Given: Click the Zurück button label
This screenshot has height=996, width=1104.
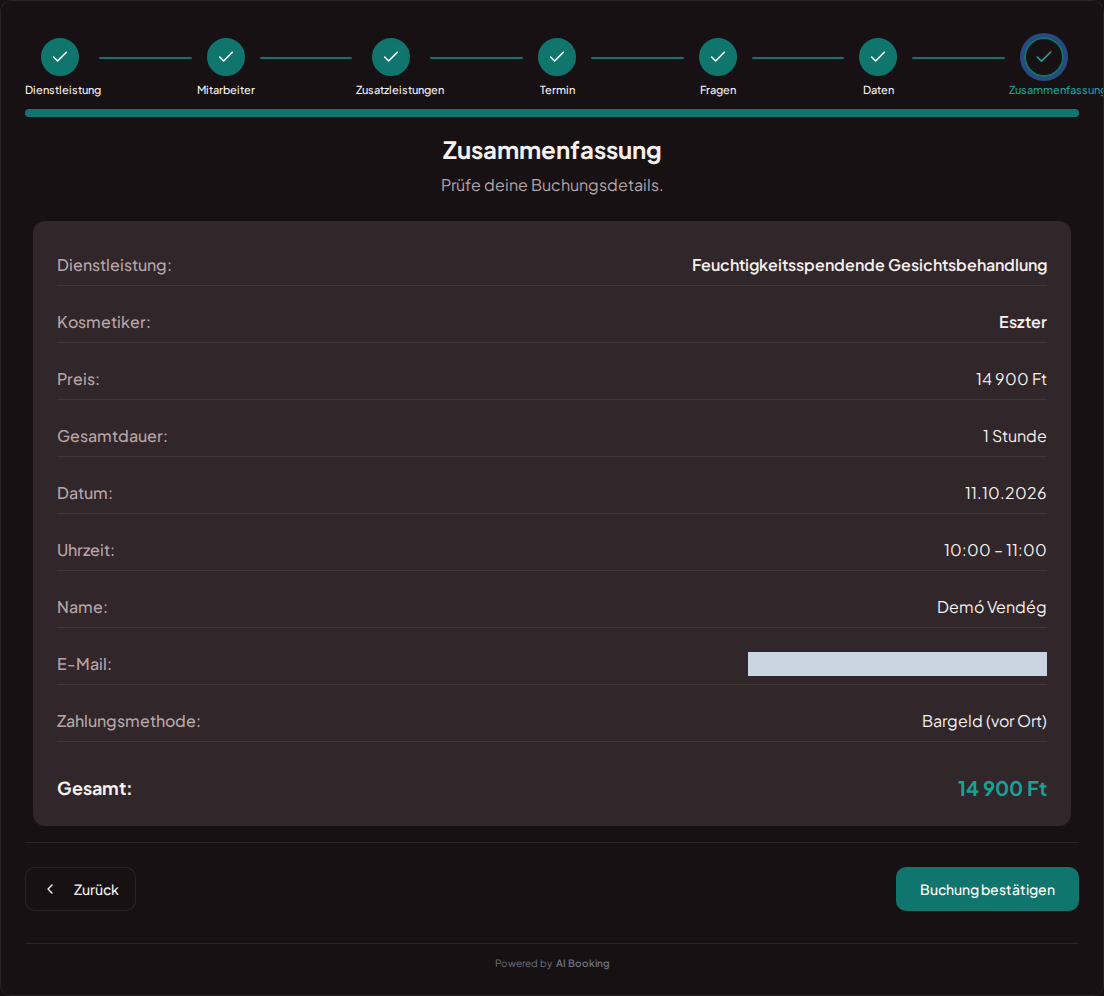Looking at the screenshot, I should pyautogui.click(x=96, y=890).
